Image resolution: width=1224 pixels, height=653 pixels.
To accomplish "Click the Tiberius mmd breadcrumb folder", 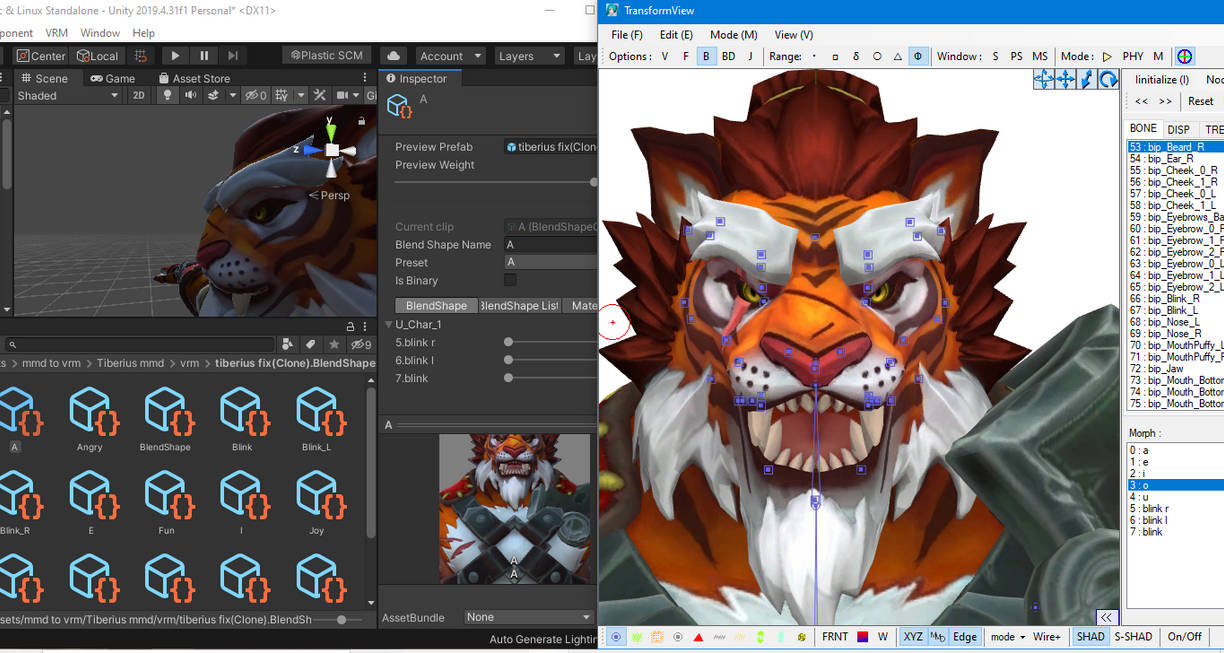I will pyautogui.click(x=130, y=363).
